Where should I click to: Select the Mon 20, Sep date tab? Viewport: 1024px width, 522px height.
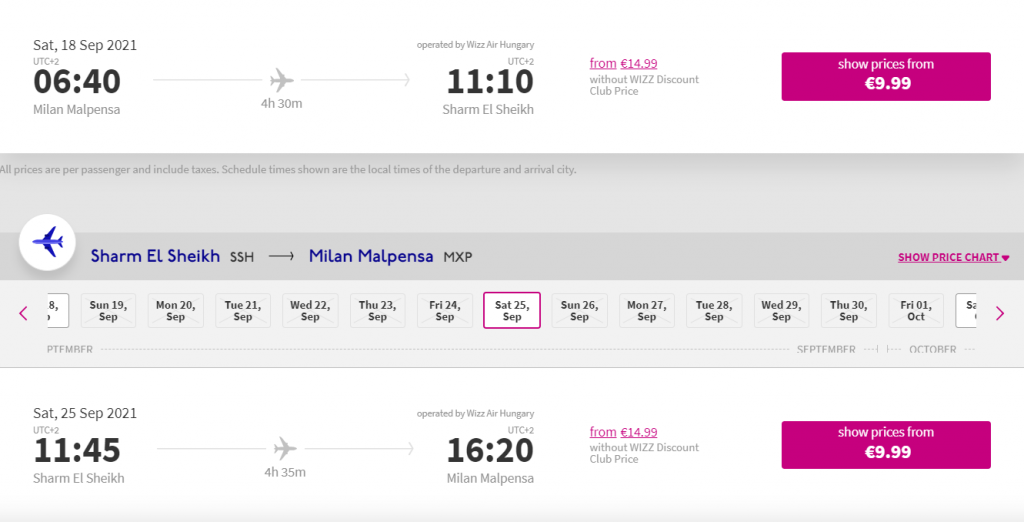176,311
